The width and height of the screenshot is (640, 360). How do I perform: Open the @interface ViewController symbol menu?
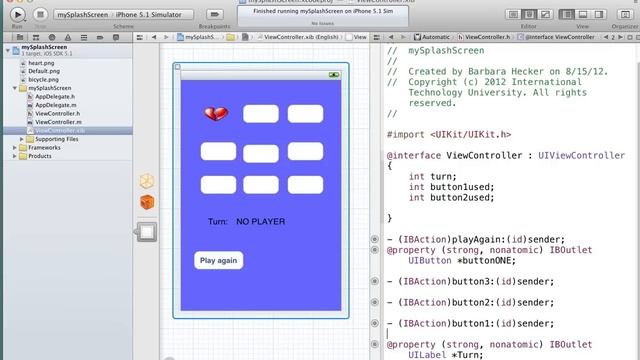click(556, 37)
